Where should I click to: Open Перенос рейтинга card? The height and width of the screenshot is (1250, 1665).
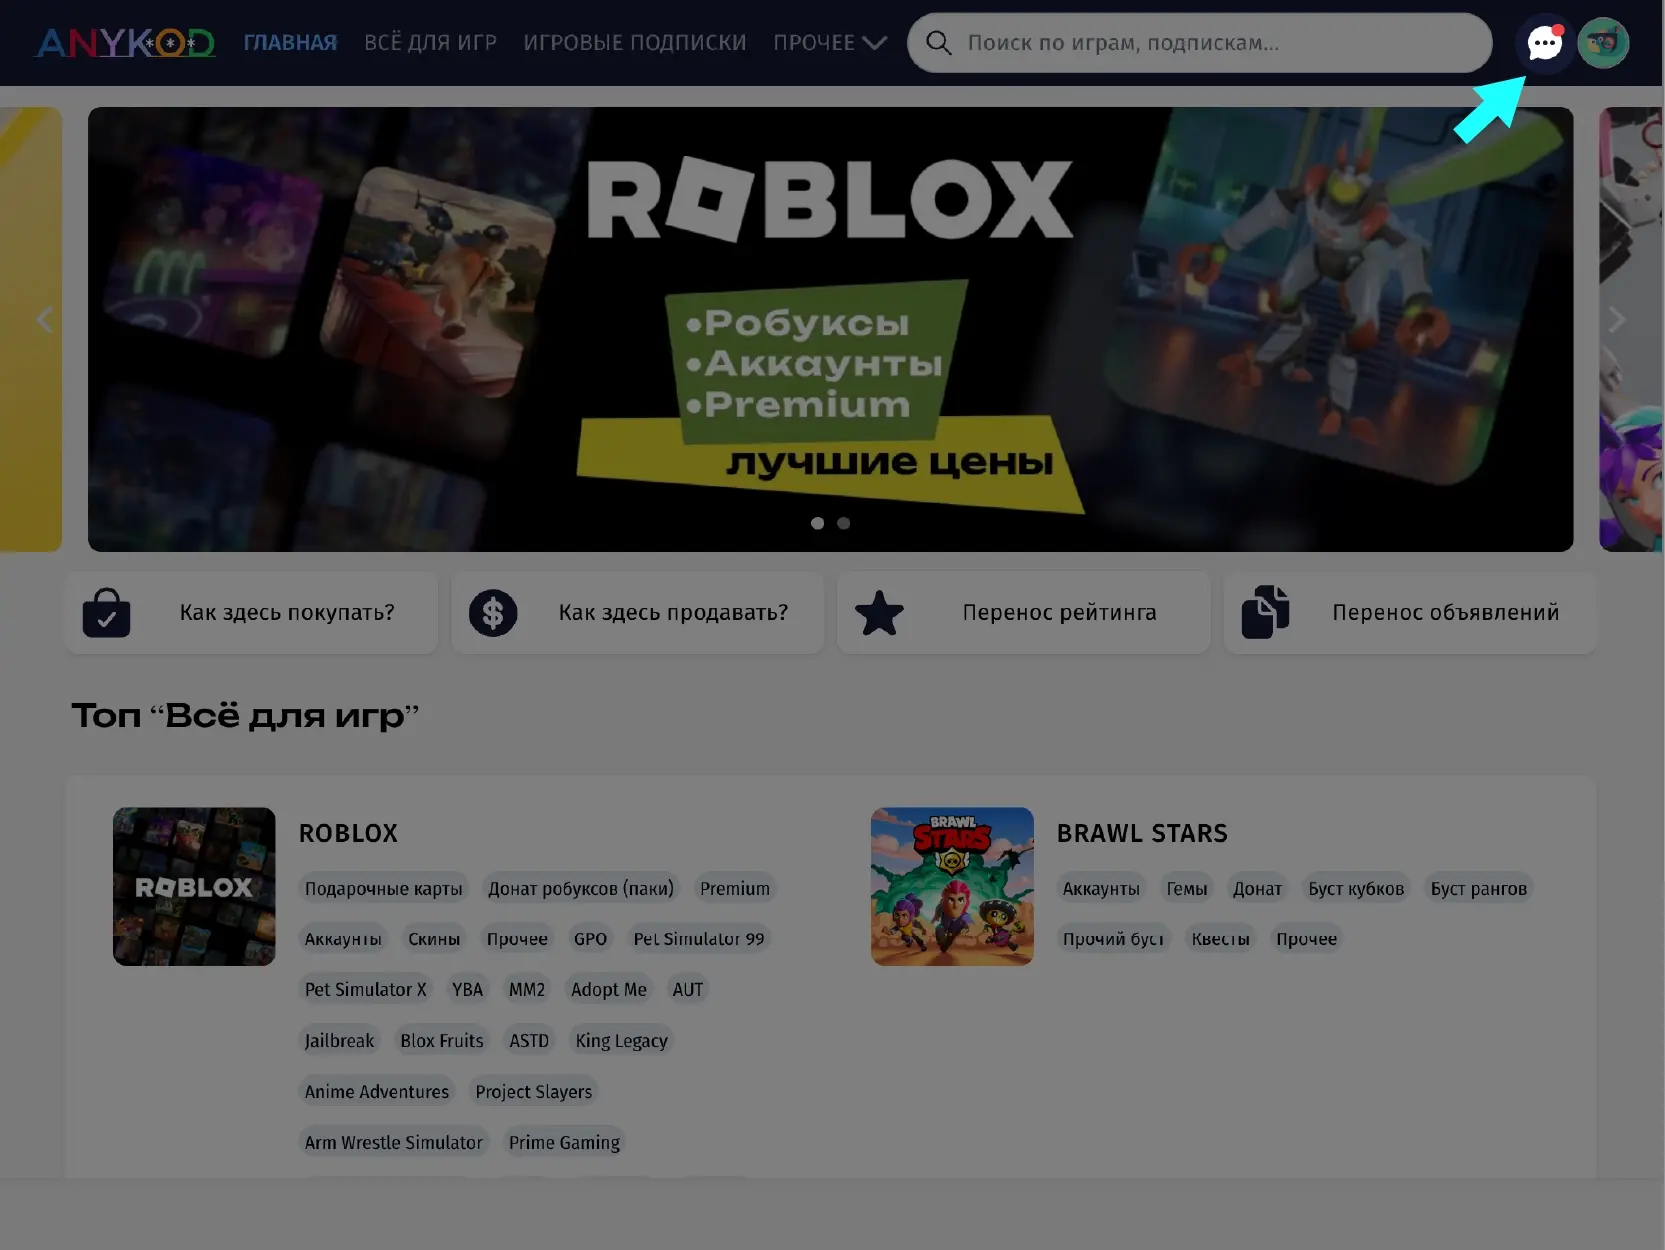coord(1024,613)
